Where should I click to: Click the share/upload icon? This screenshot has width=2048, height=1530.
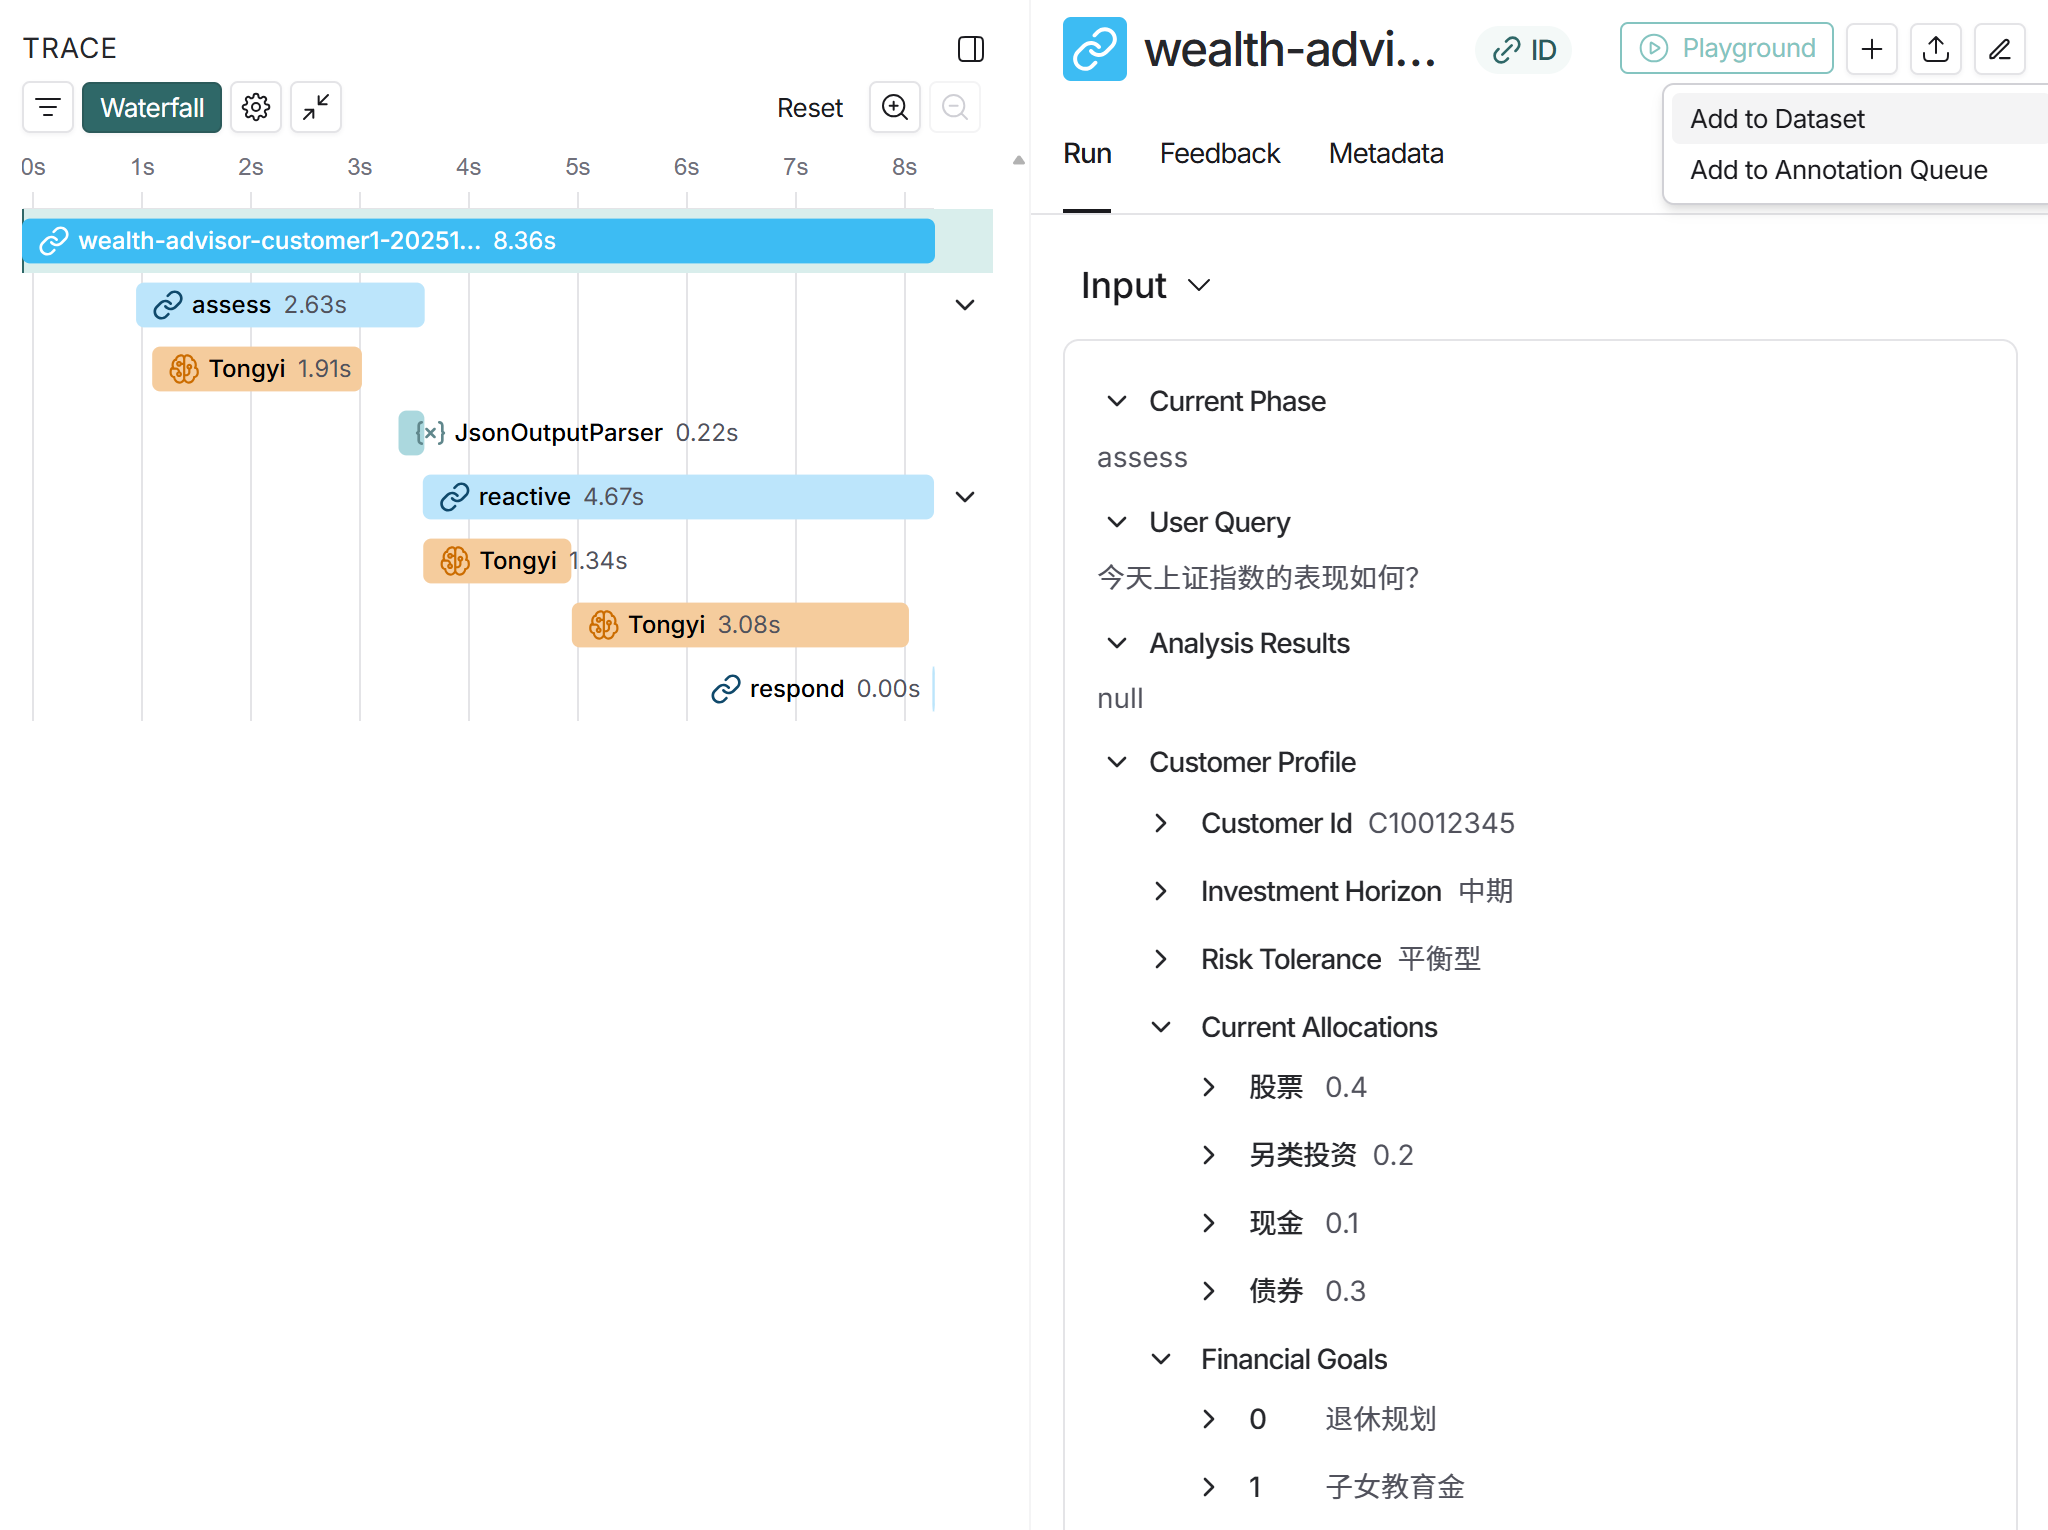pos(1936,48)
